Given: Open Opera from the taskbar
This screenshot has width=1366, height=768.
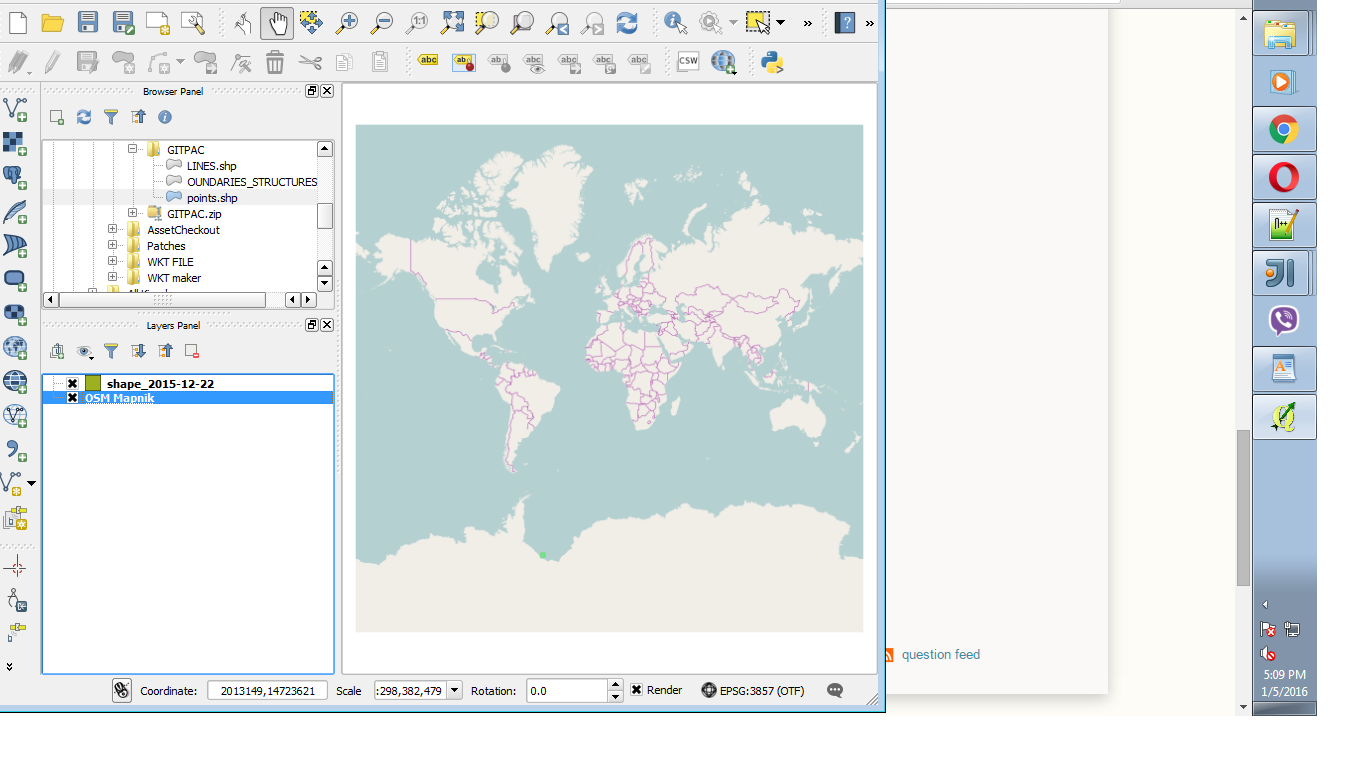Looking at the screenshot, I should 1284,178.
